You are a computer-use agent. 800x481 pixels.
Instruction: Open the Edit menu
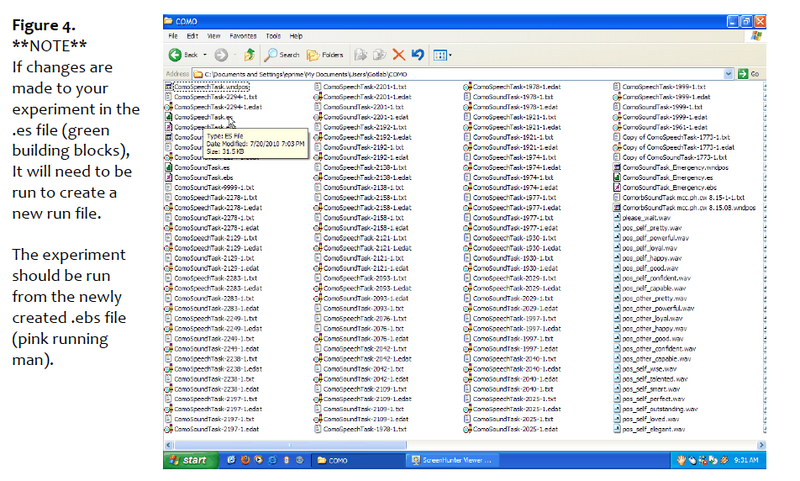[192, 36]
